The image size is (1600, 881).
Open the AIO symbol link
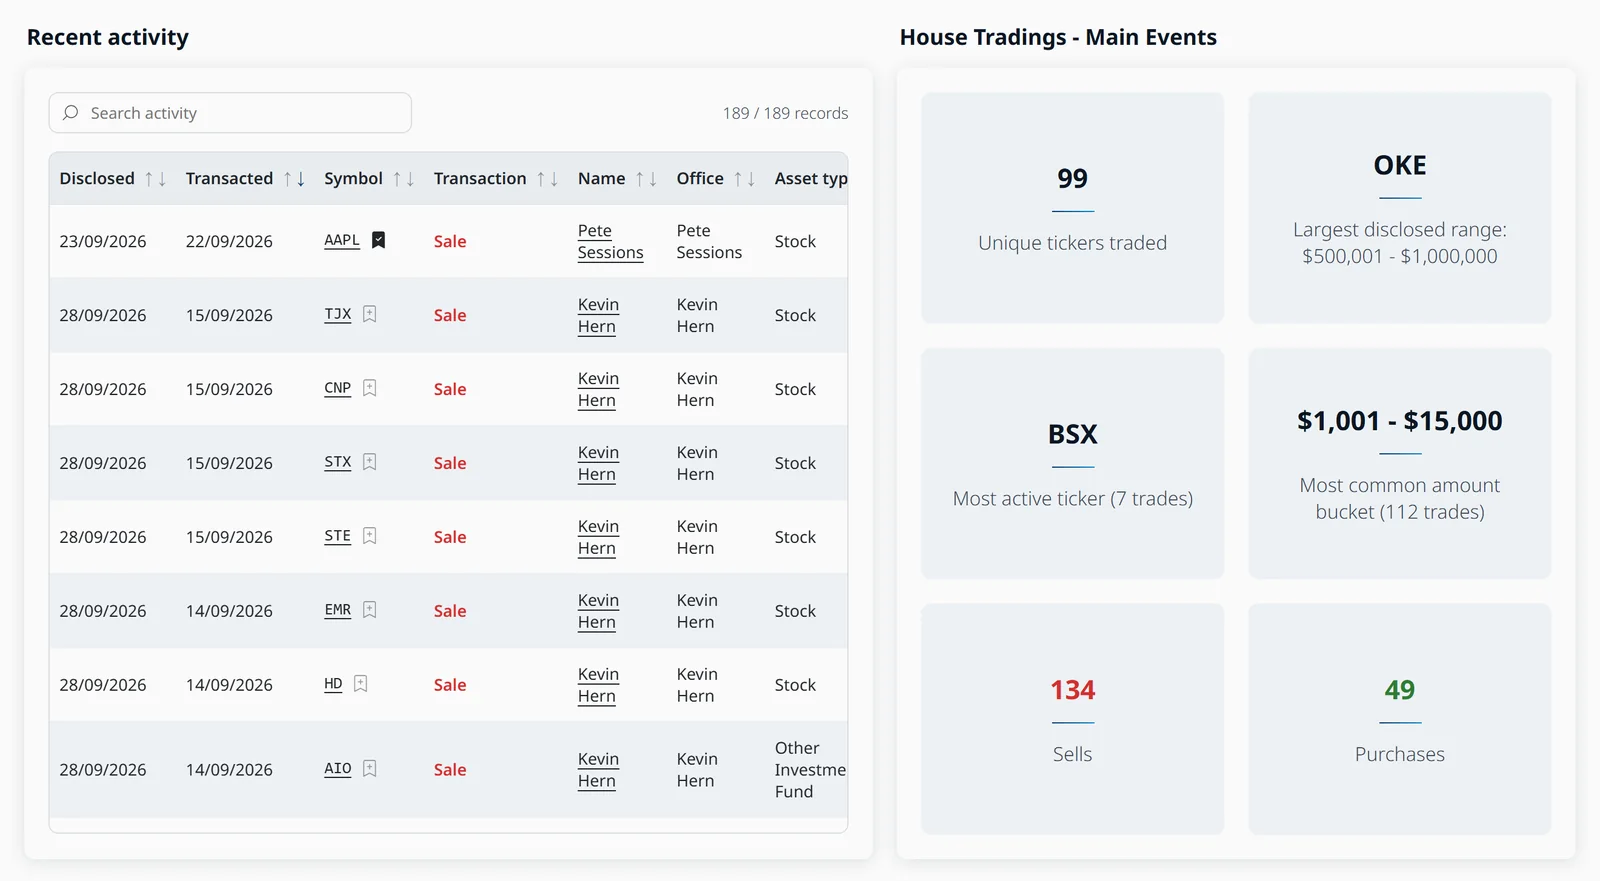(x=338, y=769)
